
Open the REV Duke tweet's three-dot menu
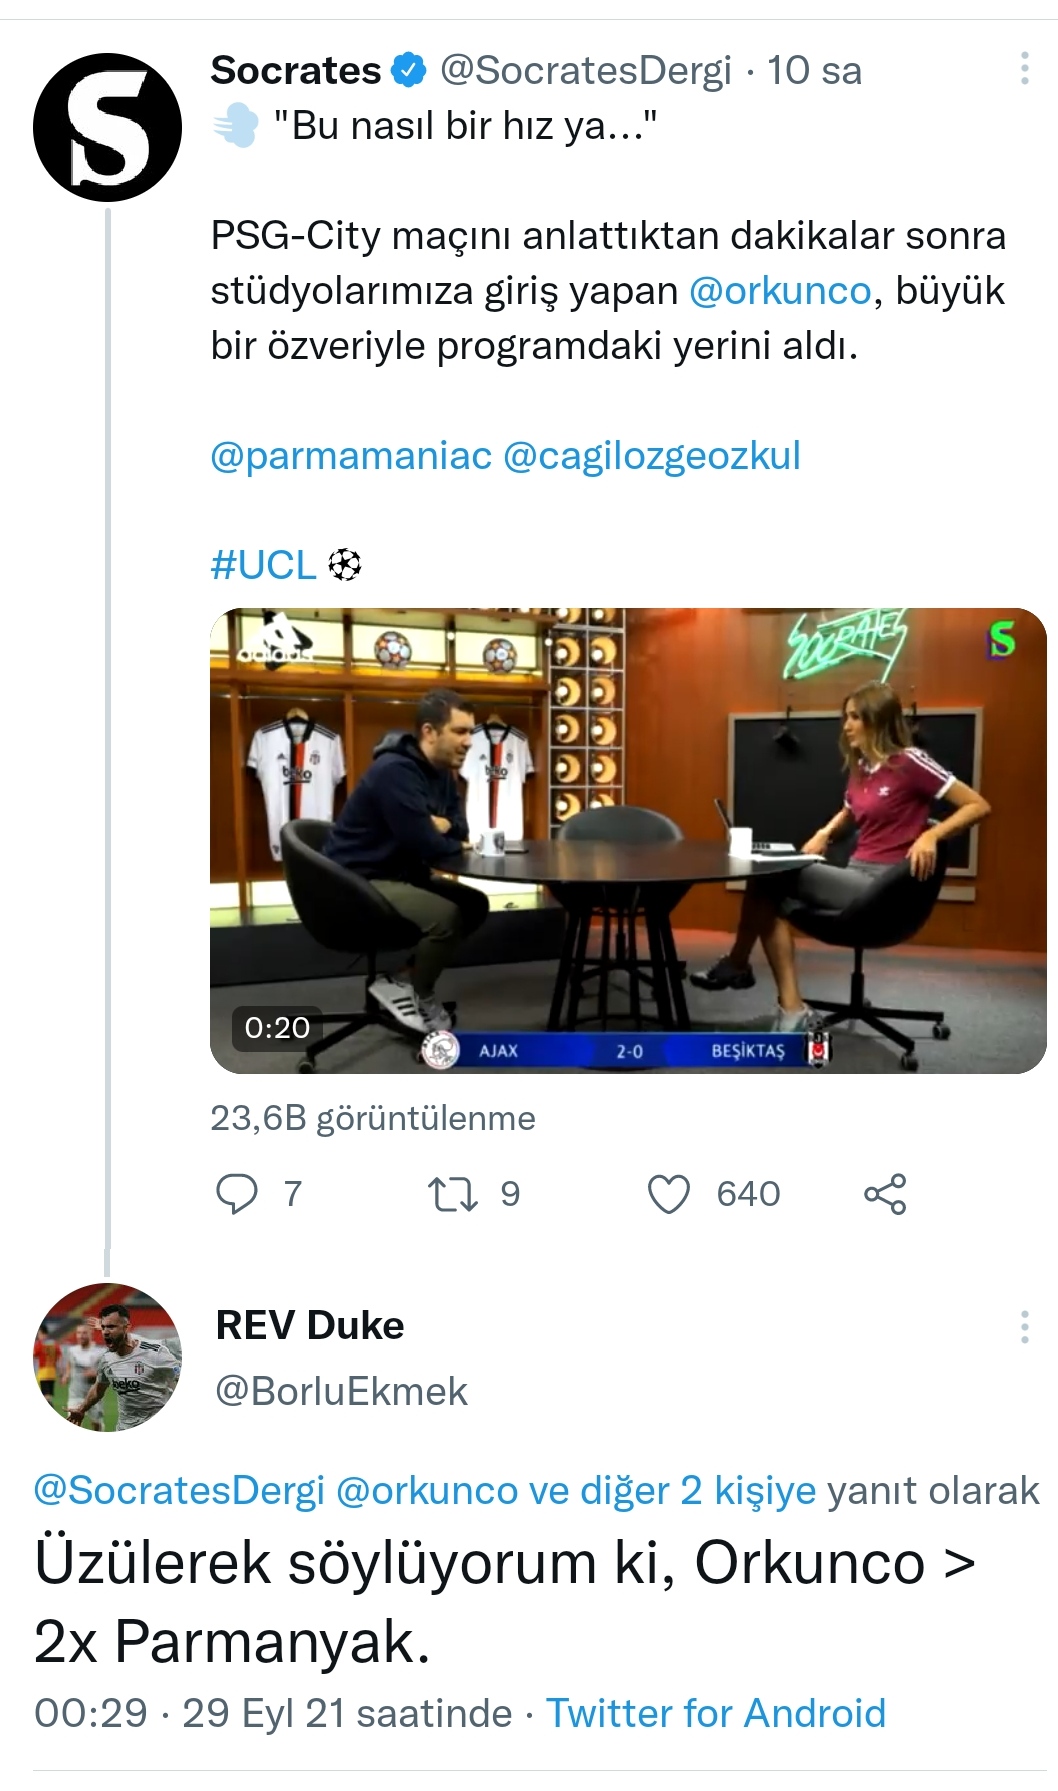(1024, 1327)
